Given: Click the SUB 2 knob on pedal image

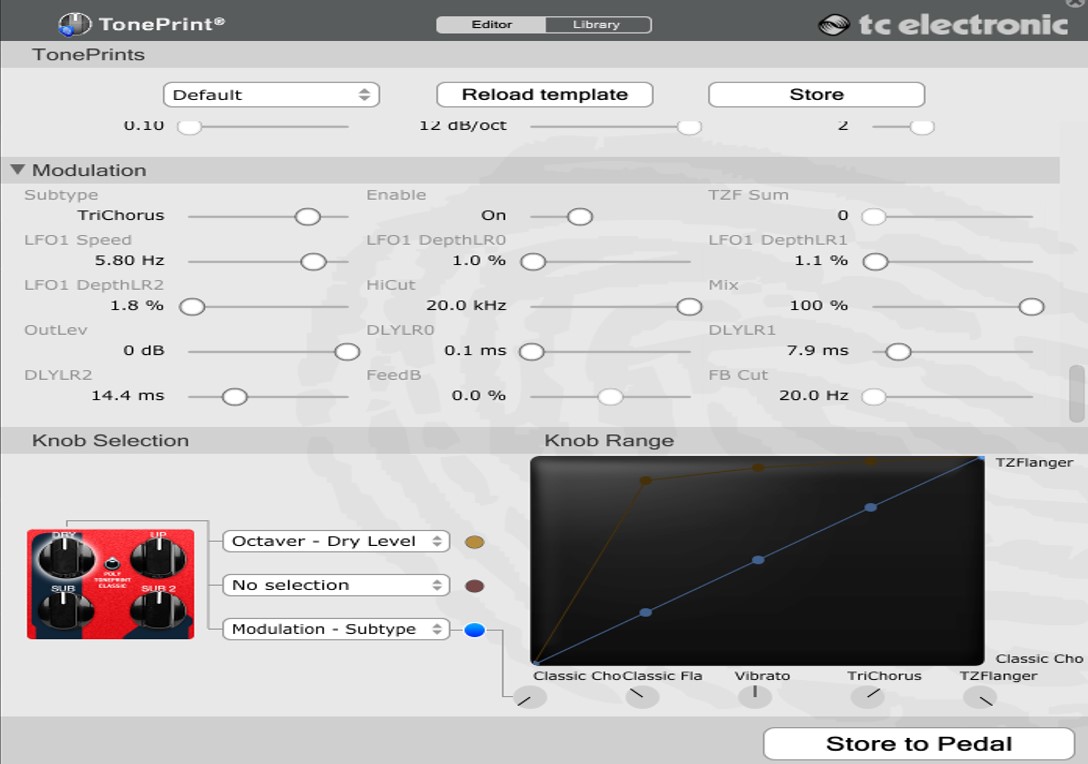Looking at the screenshot, I should 158,609.
